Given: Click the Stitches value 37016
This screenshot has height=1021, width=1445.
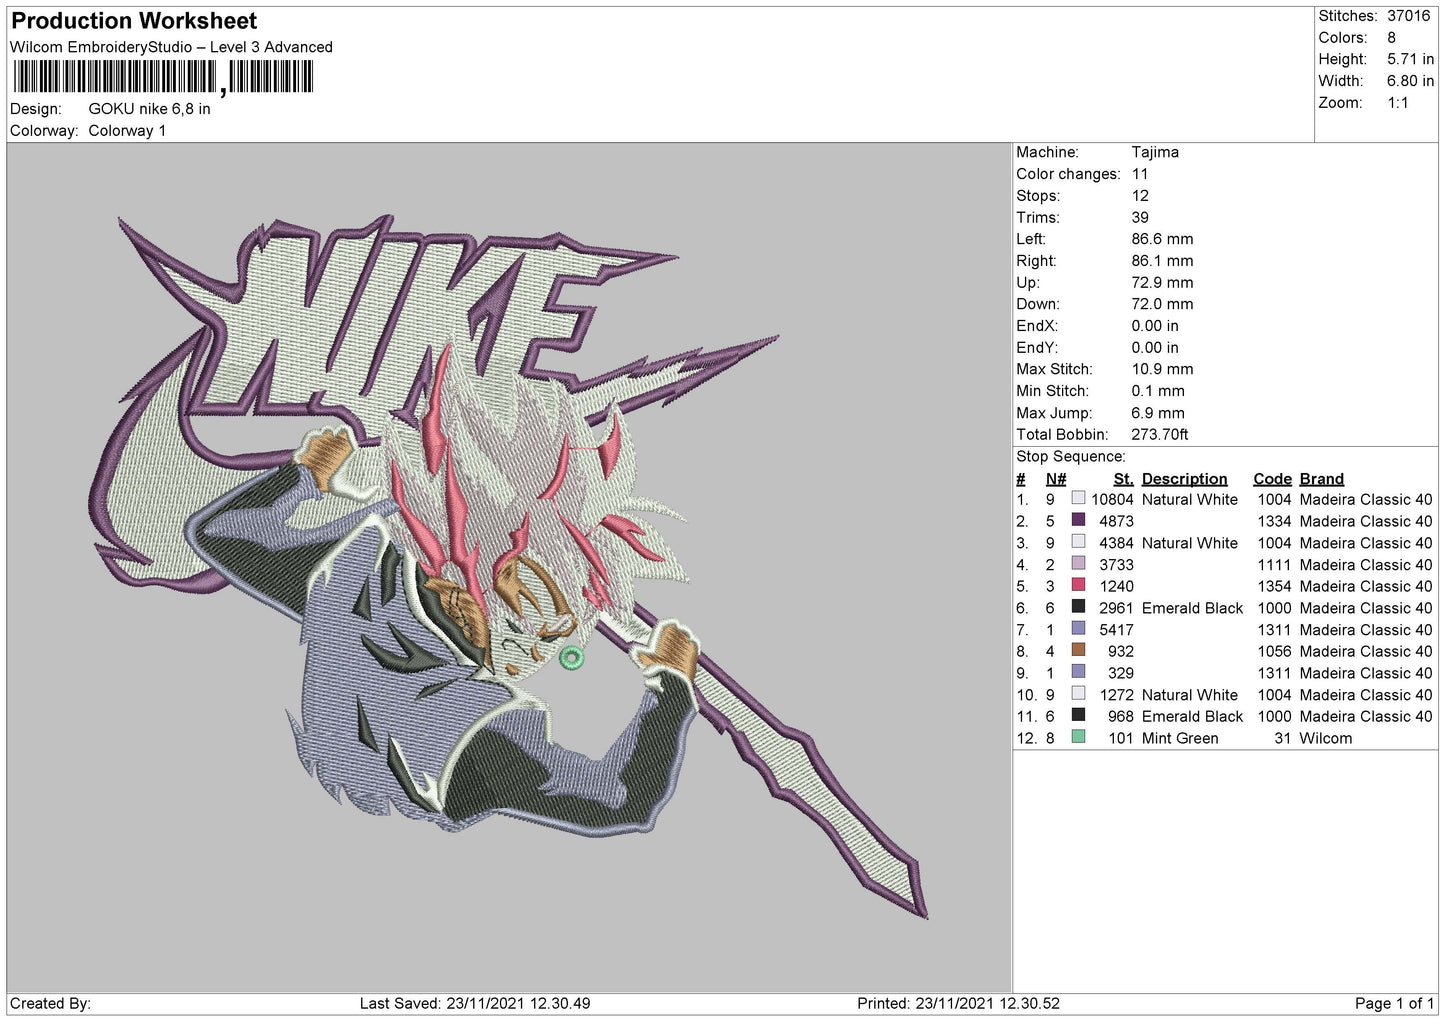Looking at the screenshot, I should tap(1408, 16).
